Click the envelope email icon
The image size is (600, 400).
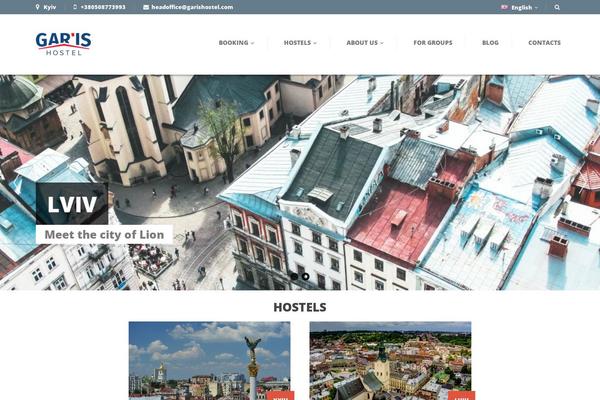point(146,7)
